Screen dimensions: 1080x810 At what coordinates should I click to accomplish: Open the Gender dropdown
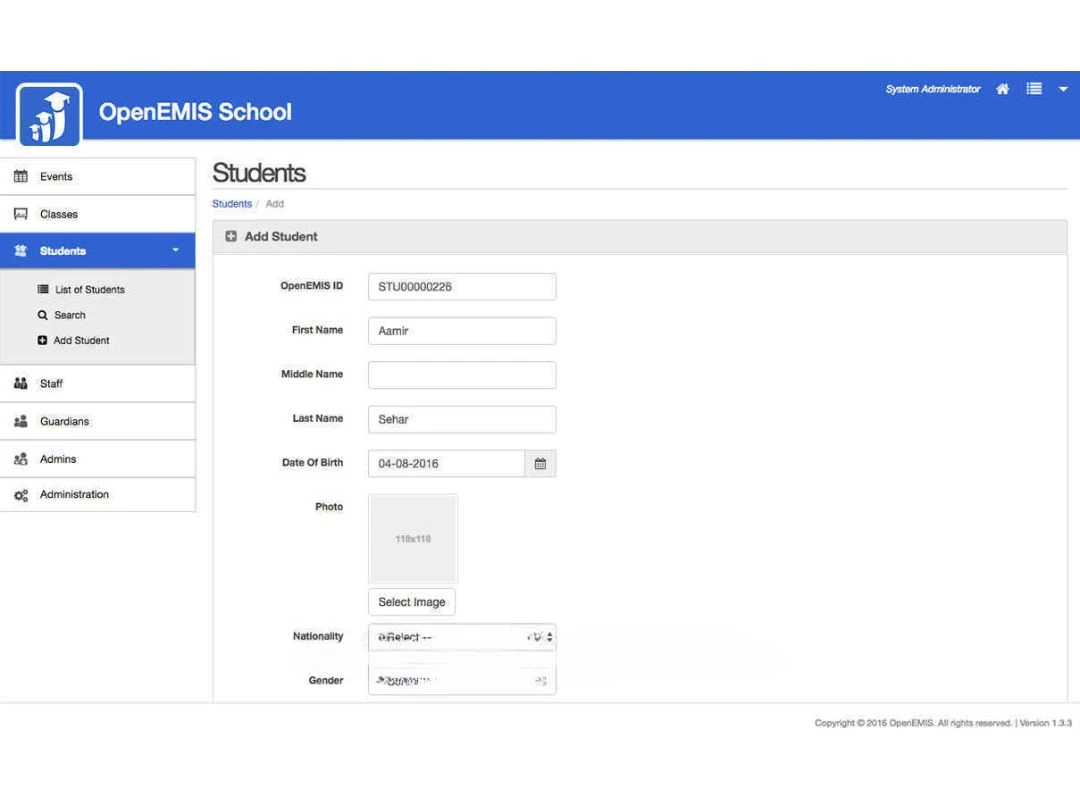click(x=462, y=681)
